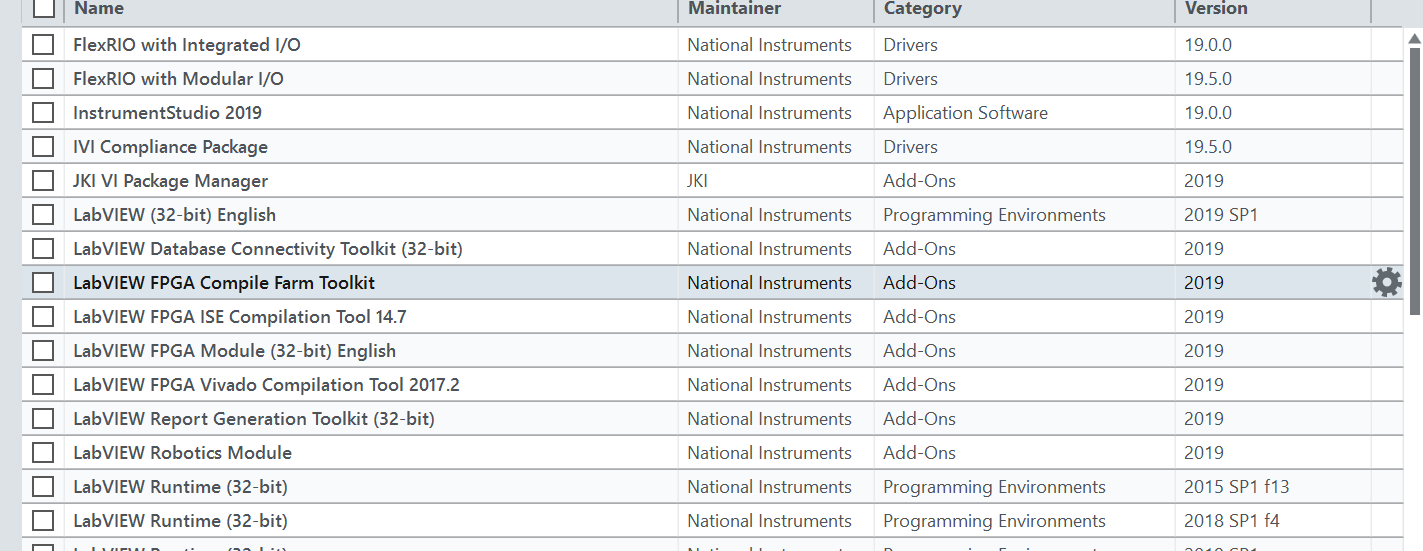Click the 2019 SP1 version cell
This screenshot has height=551, width=1423.
(1221, 215)
